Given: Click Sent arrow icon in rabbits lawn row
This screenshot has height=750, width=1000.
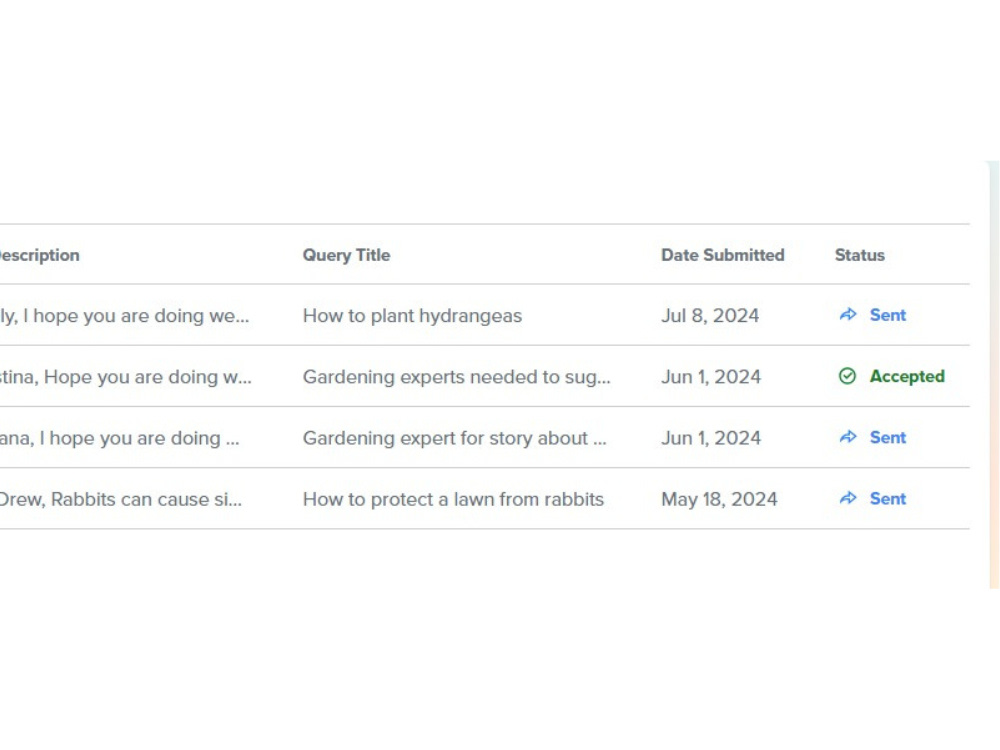Looking at the screenshot, I should click(848, 498).
